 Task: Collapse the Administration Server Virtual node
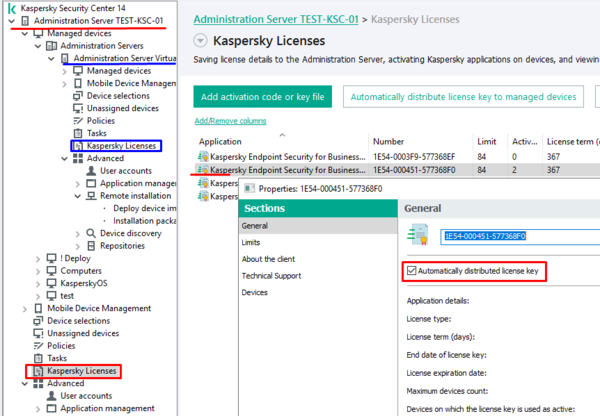point(51,59)
